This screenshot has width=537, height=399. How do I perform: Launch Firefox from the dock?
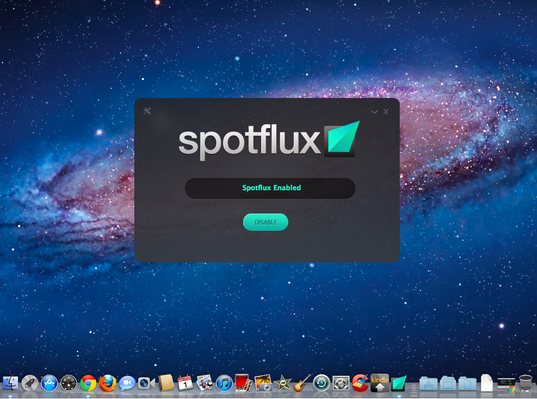[107, 383]
